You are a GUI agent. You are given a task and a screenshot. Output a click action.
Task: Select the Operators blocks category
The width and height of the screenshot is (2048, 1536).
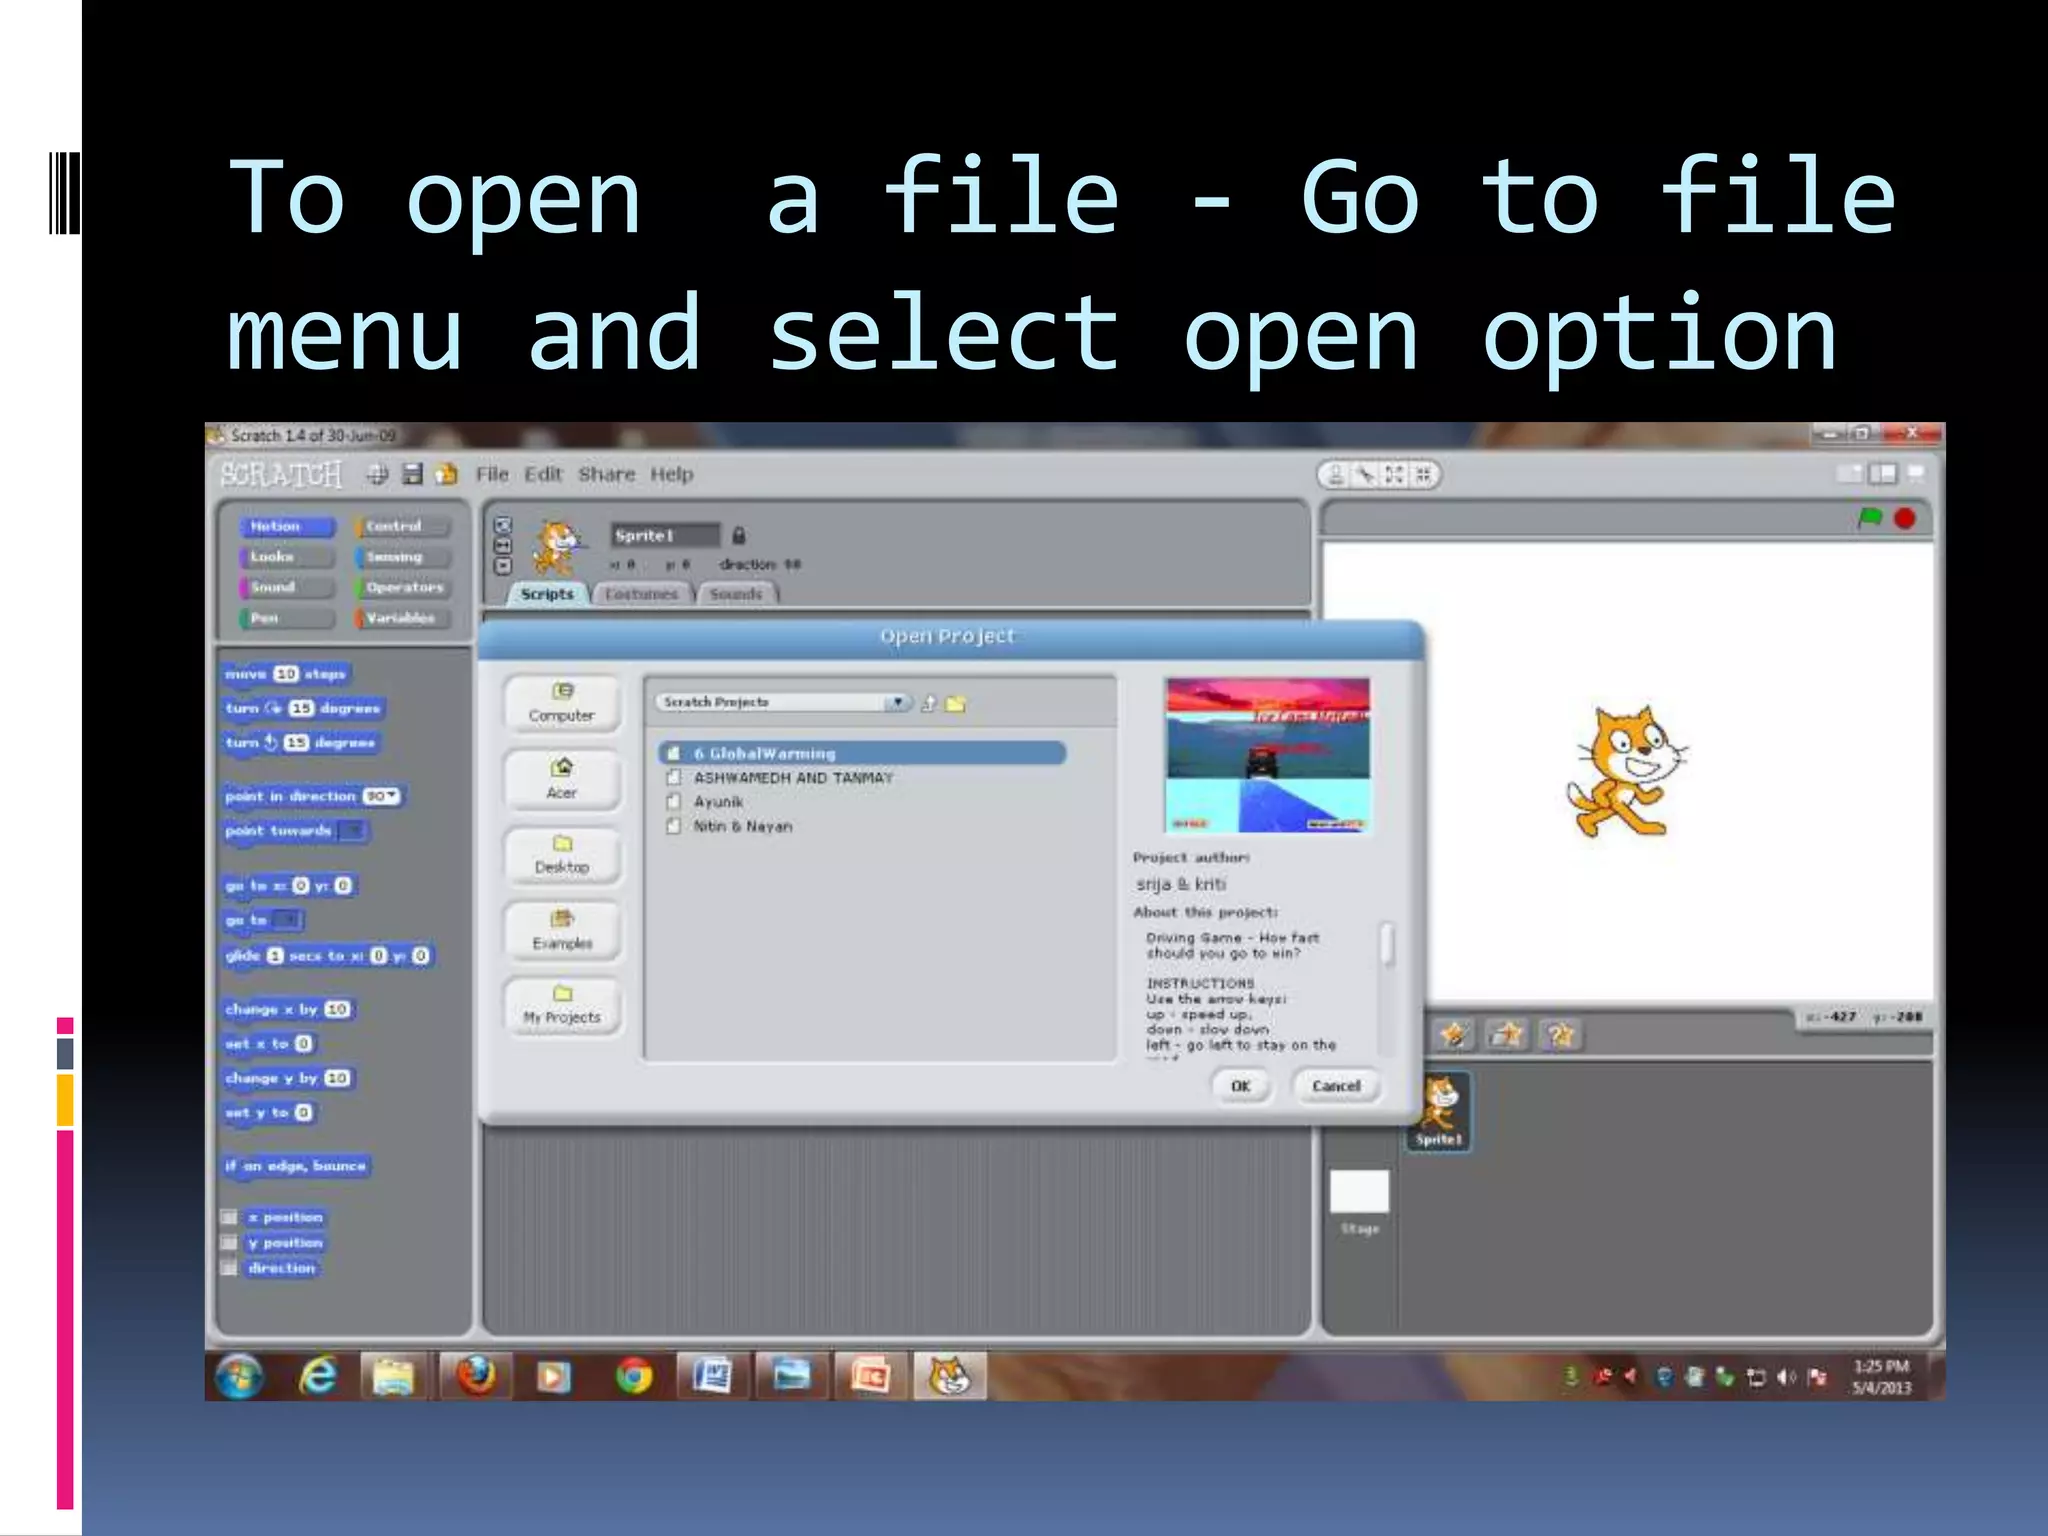pos(402,587)
